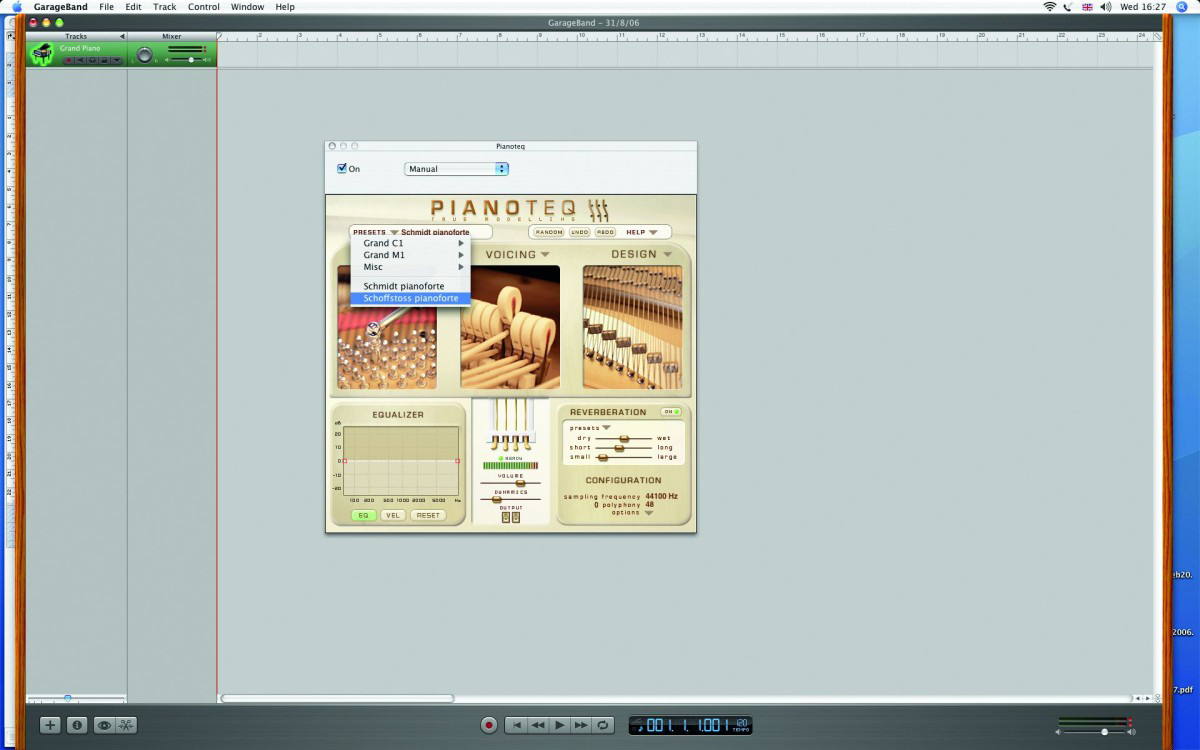The width and height of the screenshot is (1200, 750).
Task: Click the time display LCD
Action: point(690,725)
